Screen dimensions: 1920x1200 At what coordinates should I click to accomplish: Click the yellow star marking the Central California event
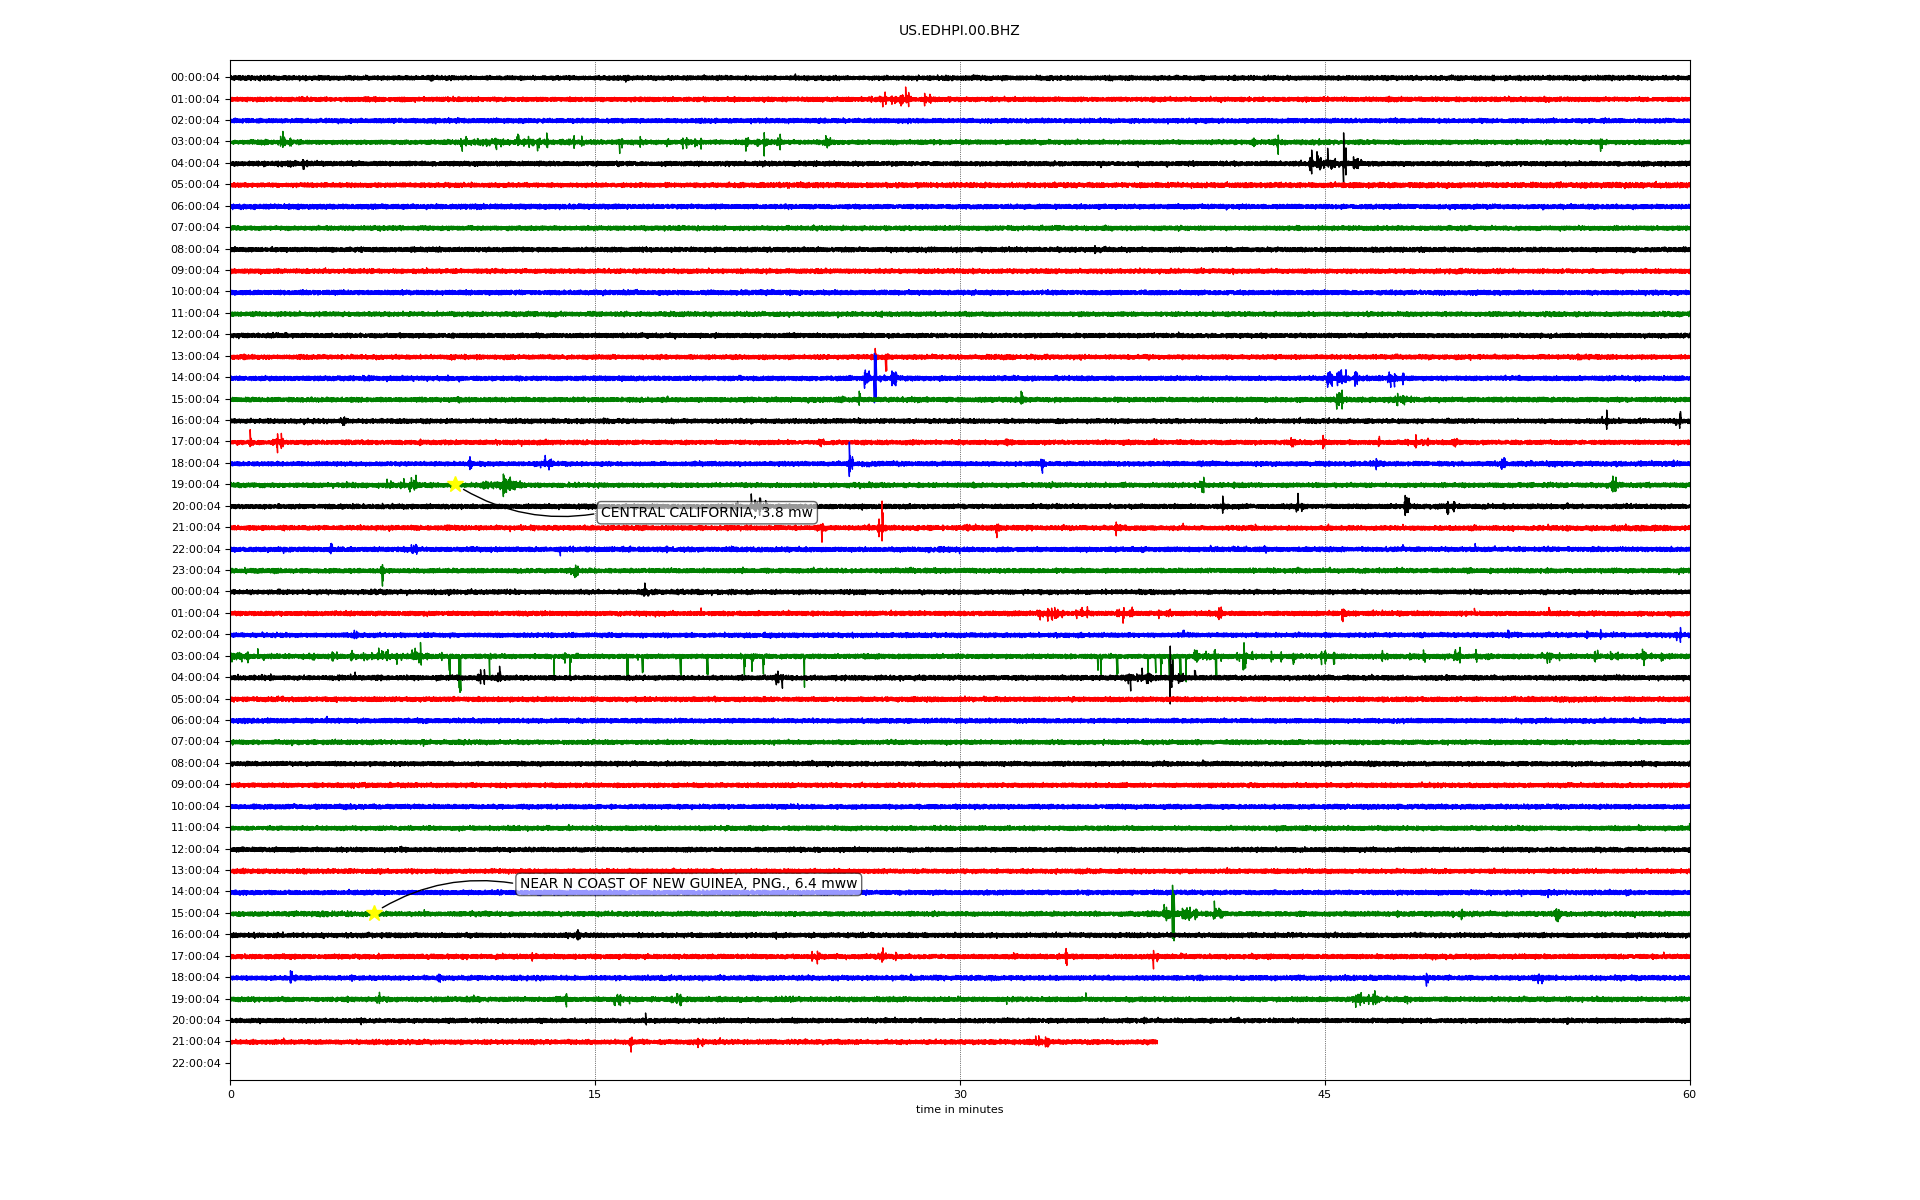point(455,485)
